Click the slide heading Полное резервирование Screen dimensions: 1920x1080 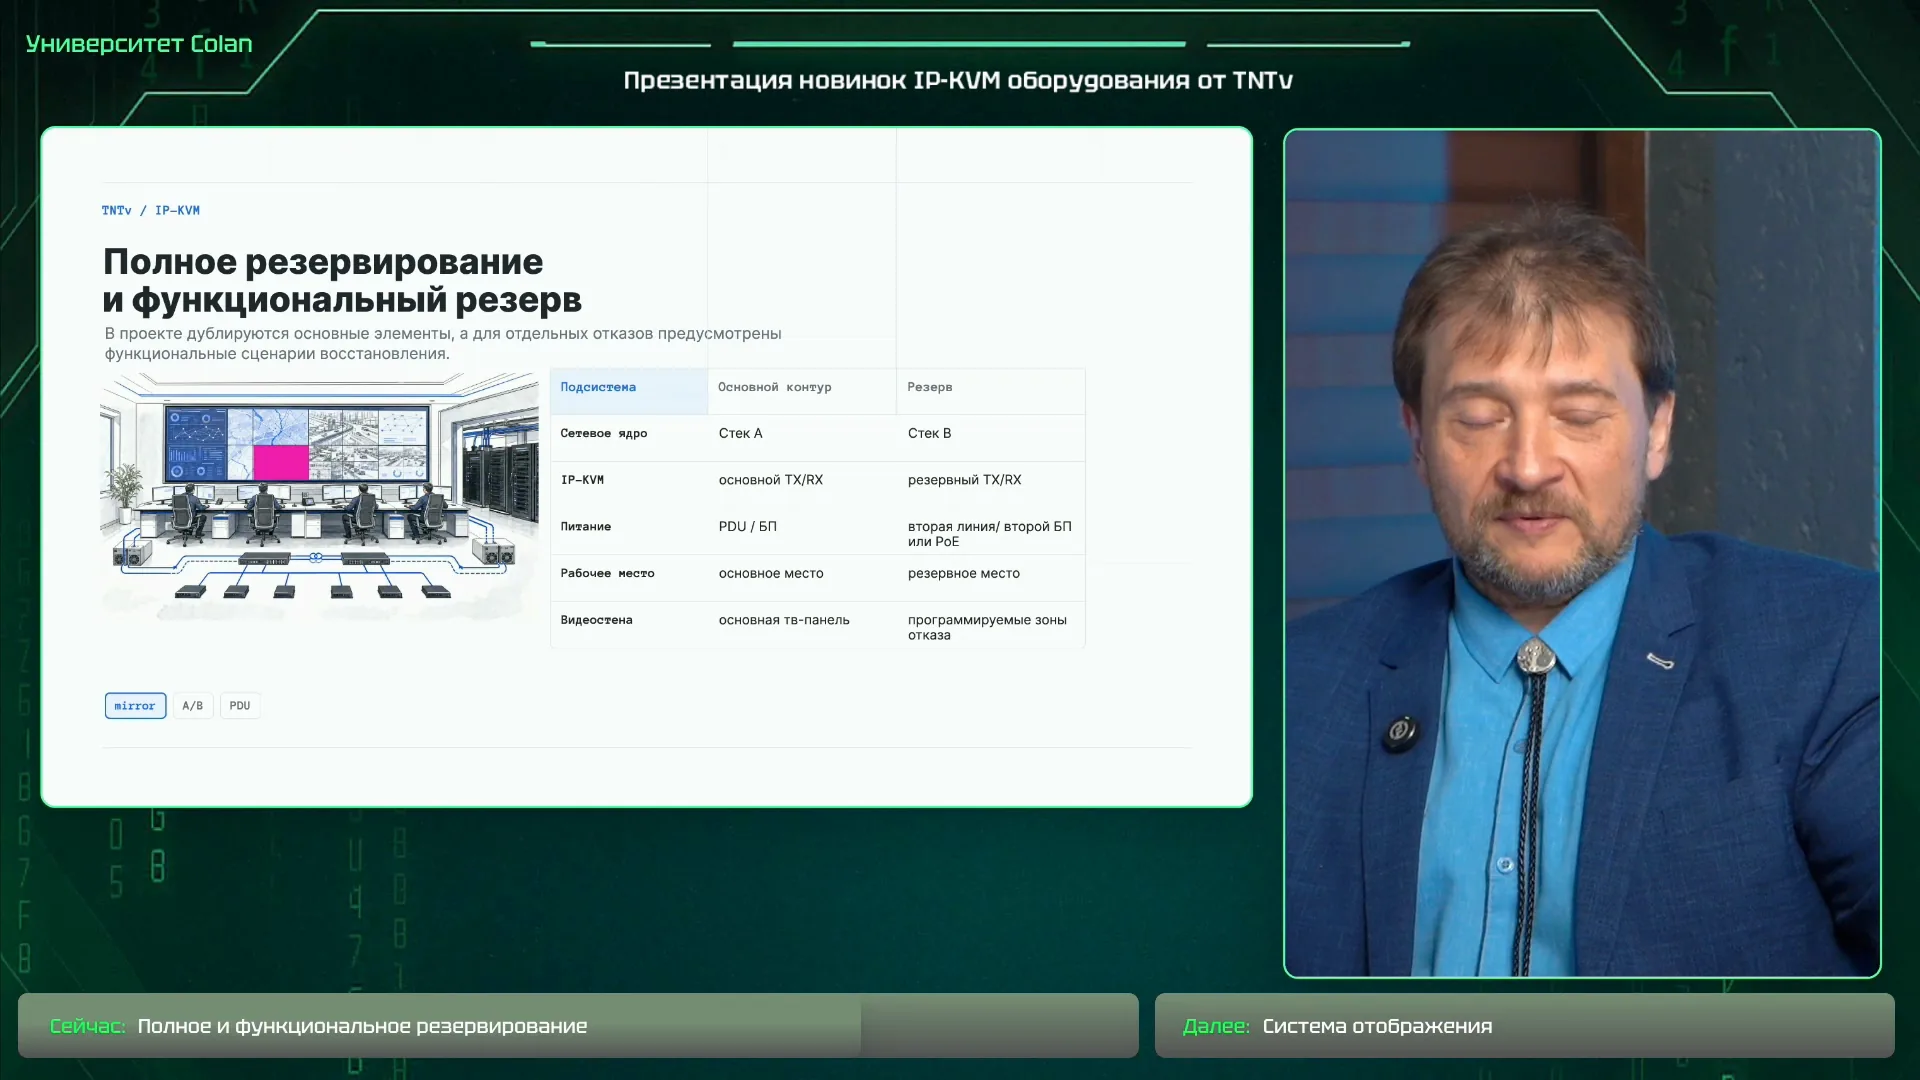point(342,281)
